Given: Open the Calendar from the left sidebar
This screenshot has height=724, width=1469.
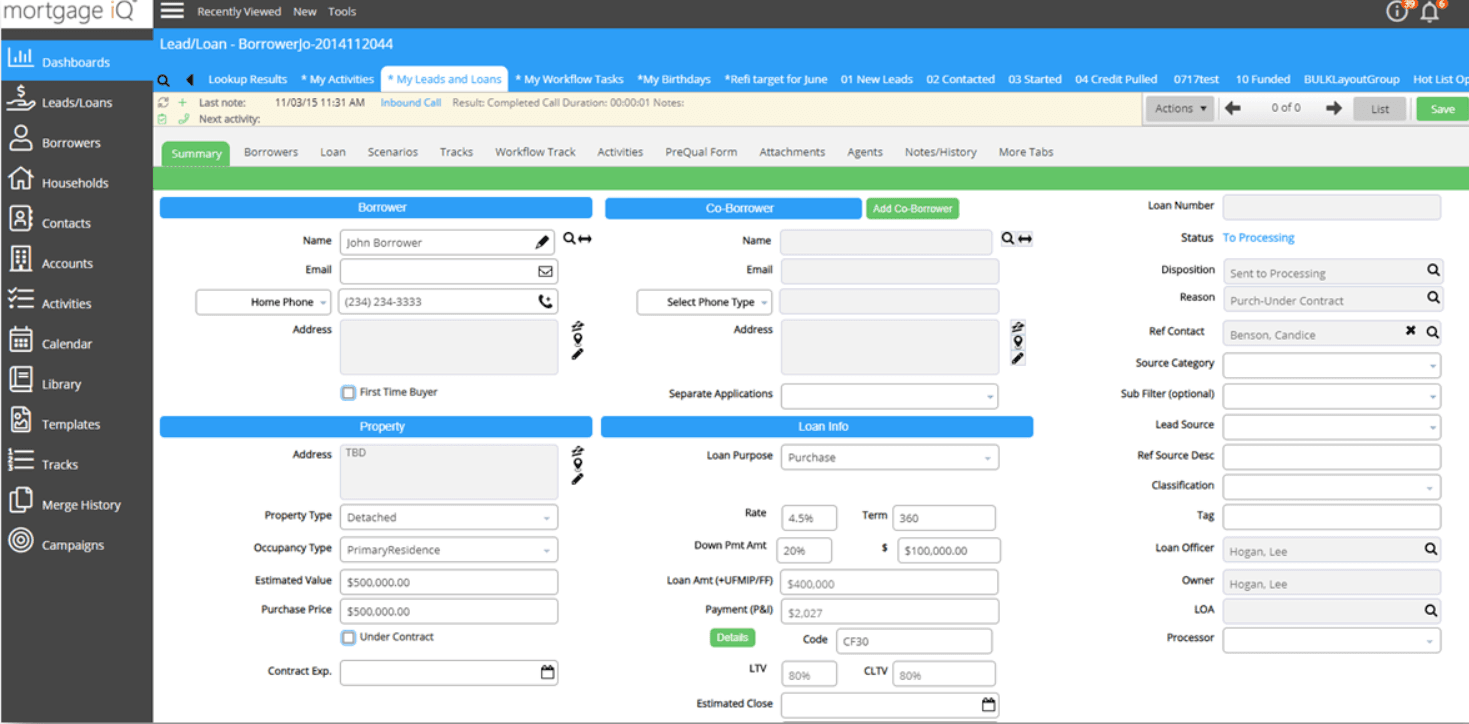Looking at the screenshot, I should coord(67,342).
